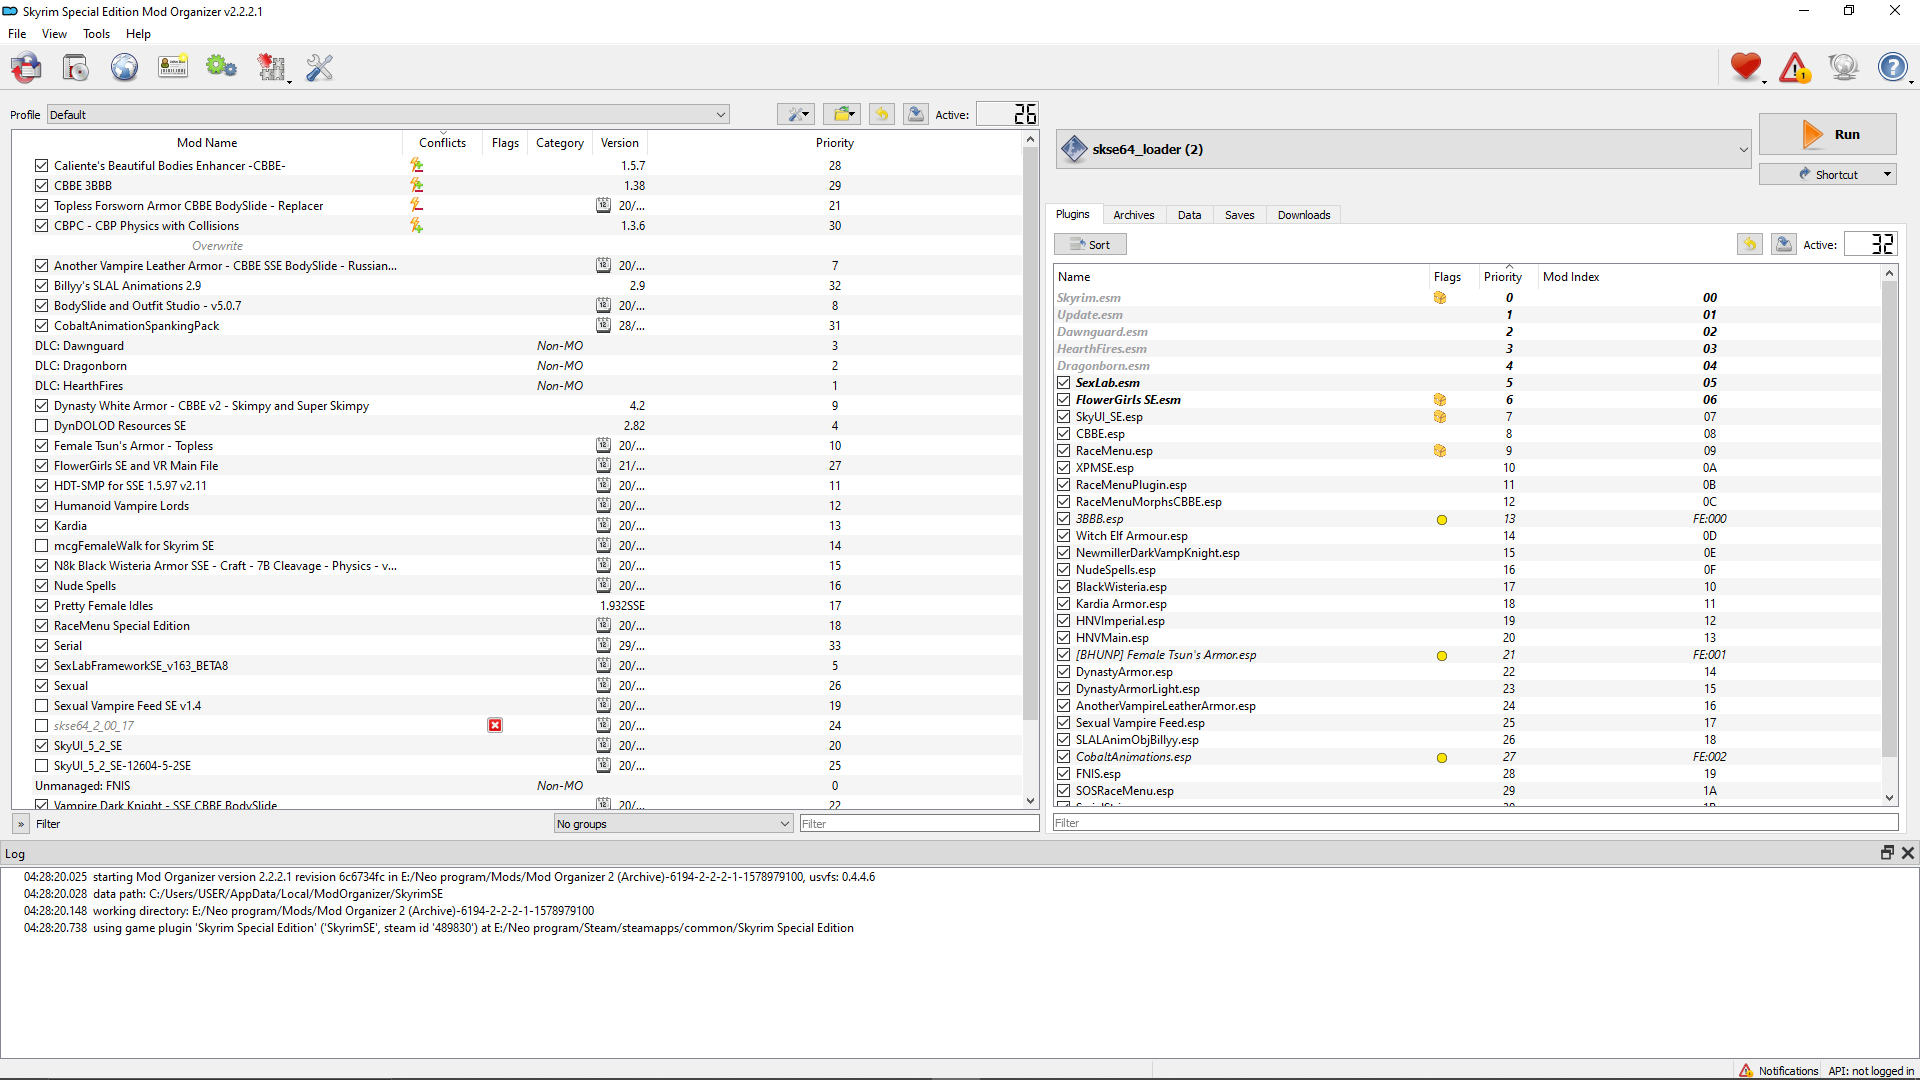Expand the Shortcut dropdown button
Screen dimensions: 1920x1080
click(x=1888, y=174)
